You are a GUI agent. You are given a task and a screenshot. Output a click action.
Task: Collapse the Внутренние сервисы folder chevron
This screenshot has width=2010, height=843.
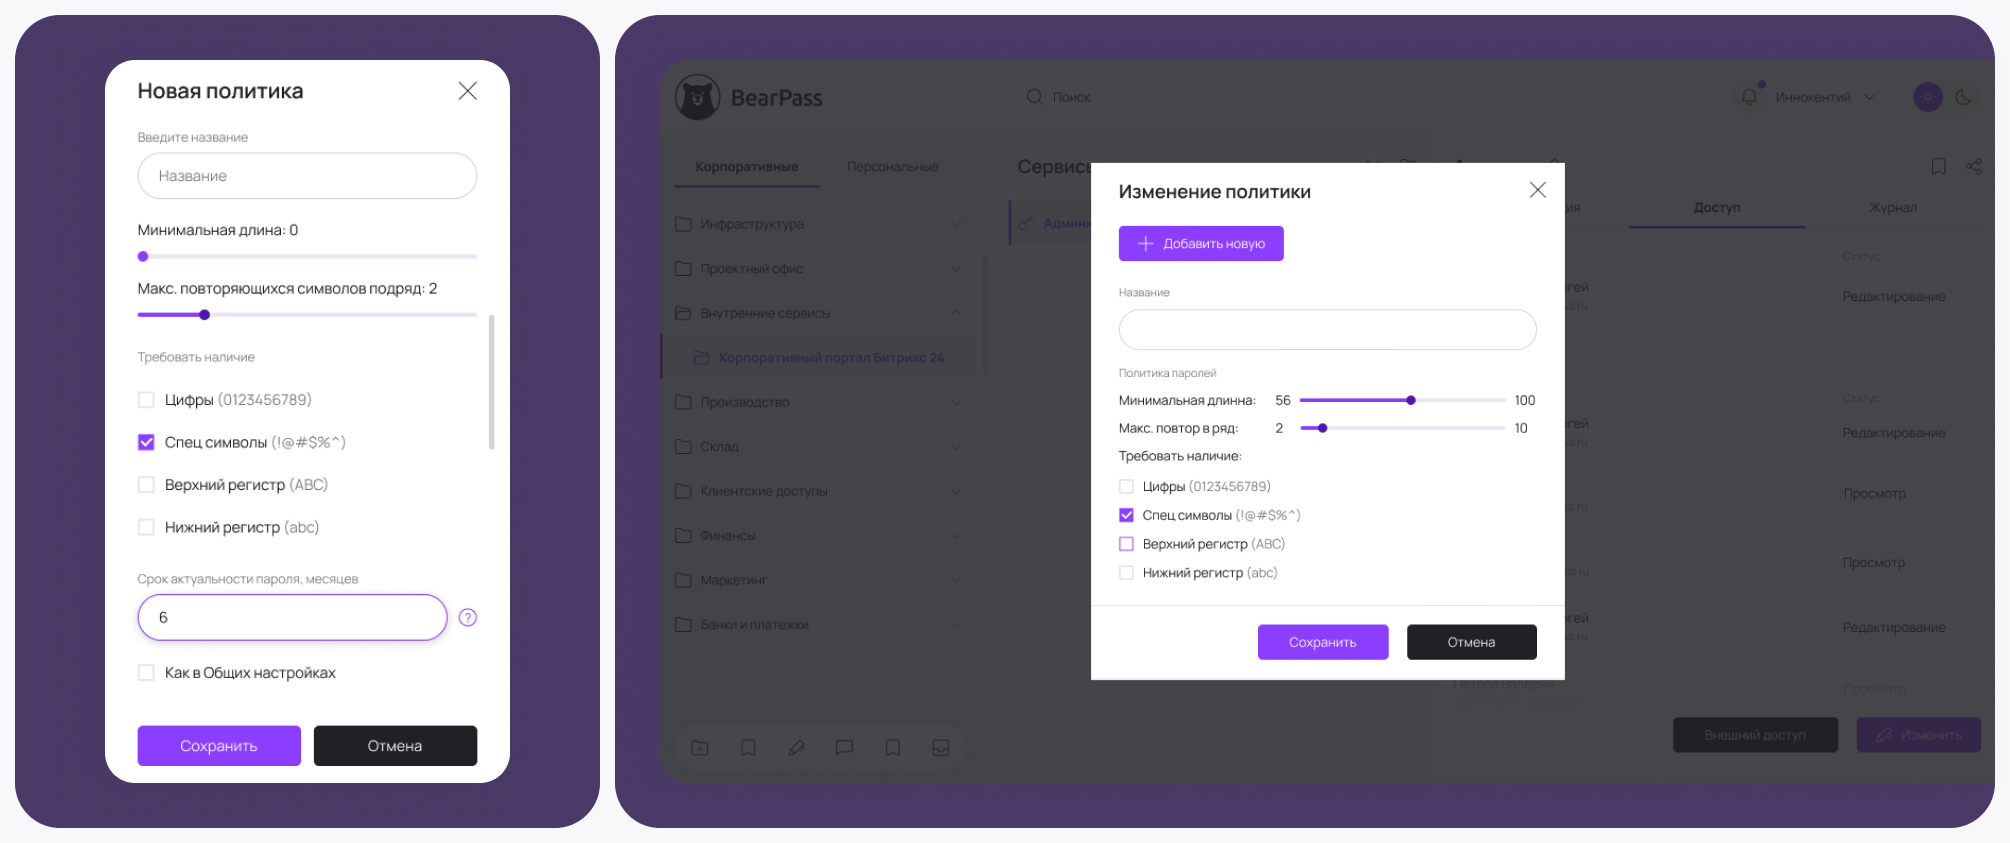pyautogui.click(x=956, y=313)
